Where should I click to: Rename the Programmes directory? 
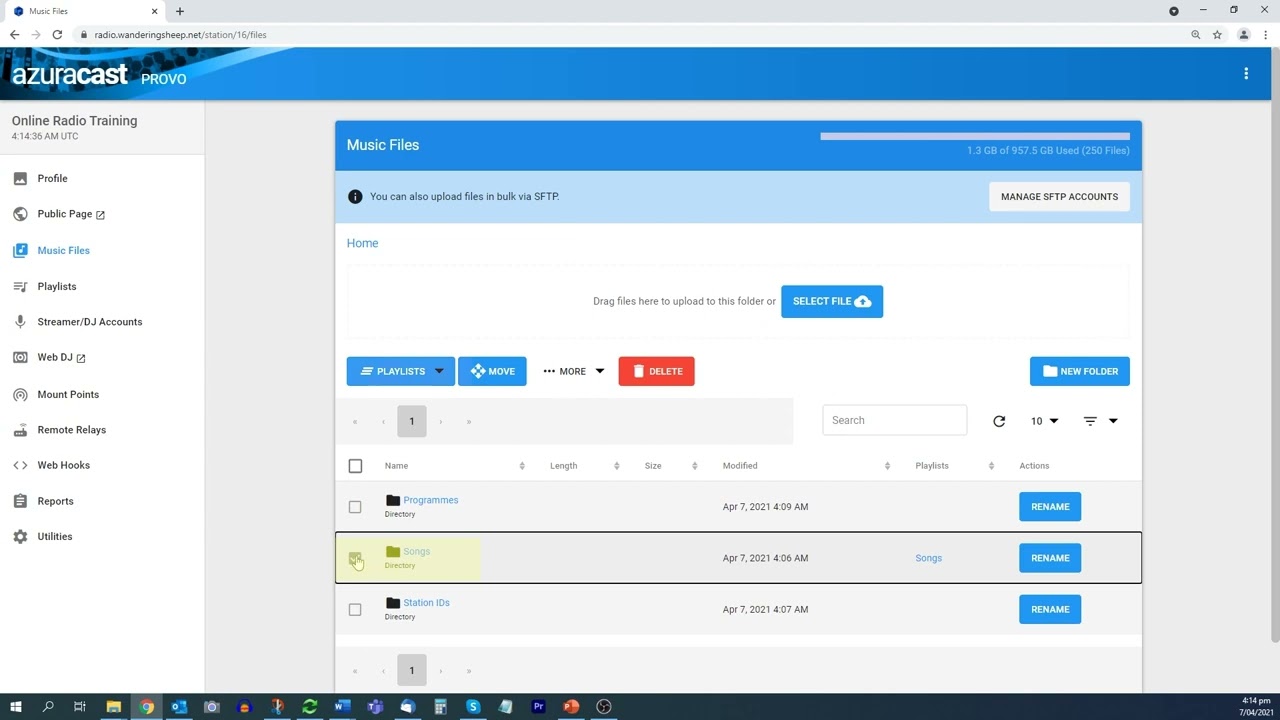1050,507
